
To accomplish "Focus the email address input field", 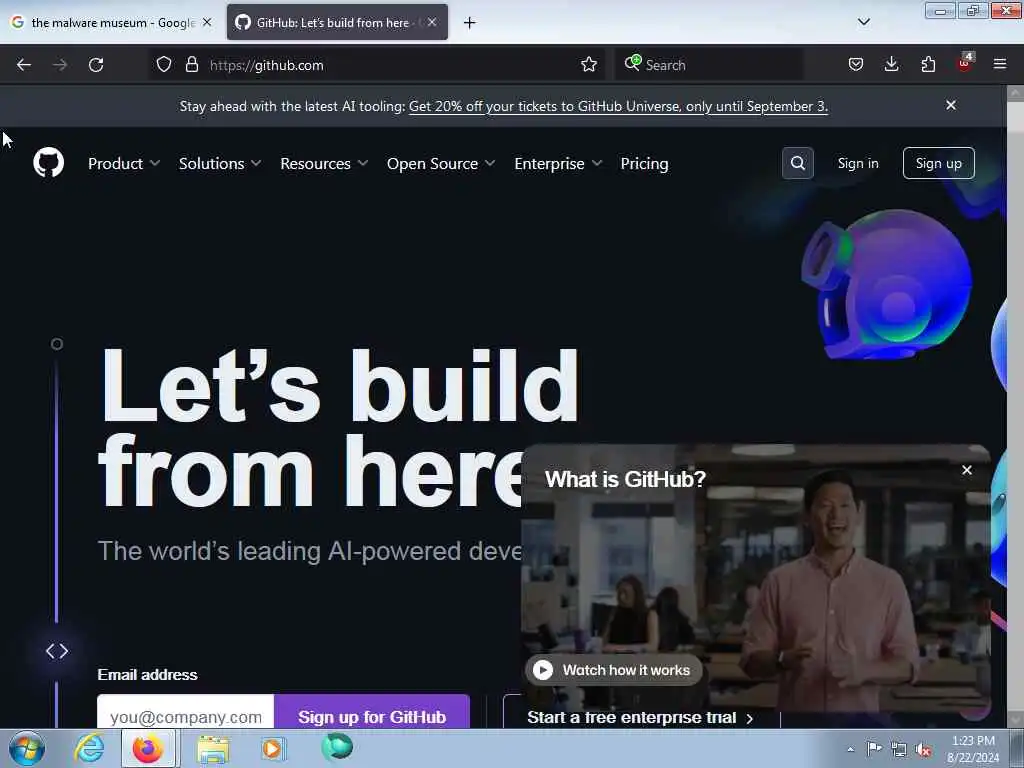I will [185, 712].
